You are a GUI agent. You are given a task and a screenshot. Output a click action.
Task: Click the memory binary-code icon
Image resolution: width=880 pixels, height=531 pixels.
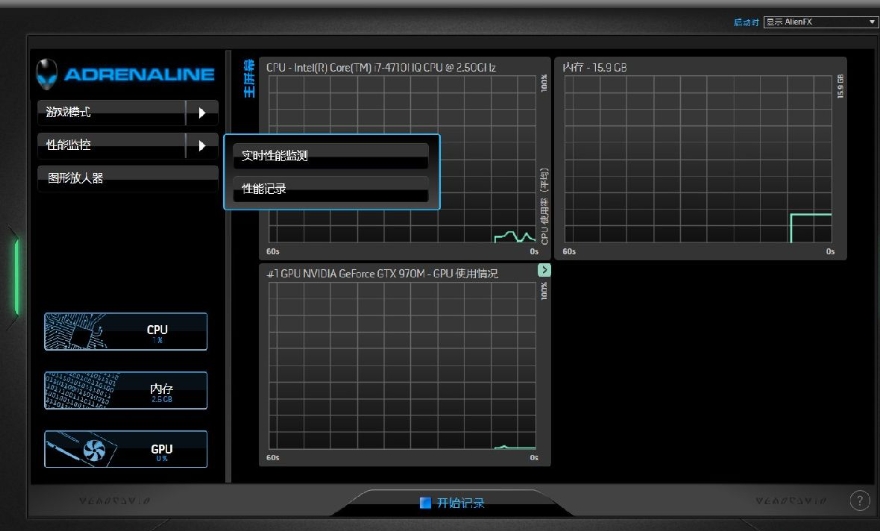[80, 390]
